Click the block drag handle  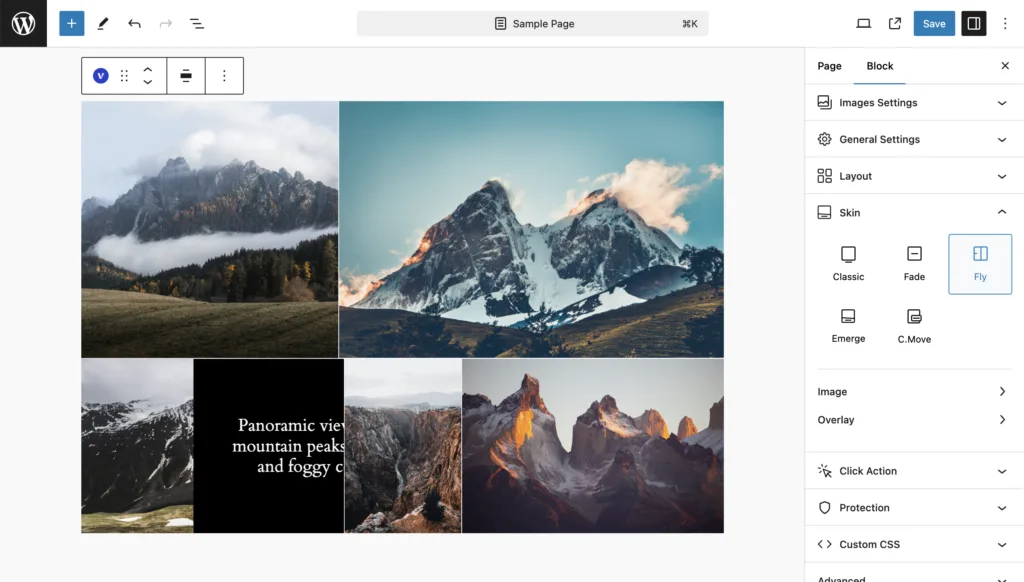(x=124, y=76)
